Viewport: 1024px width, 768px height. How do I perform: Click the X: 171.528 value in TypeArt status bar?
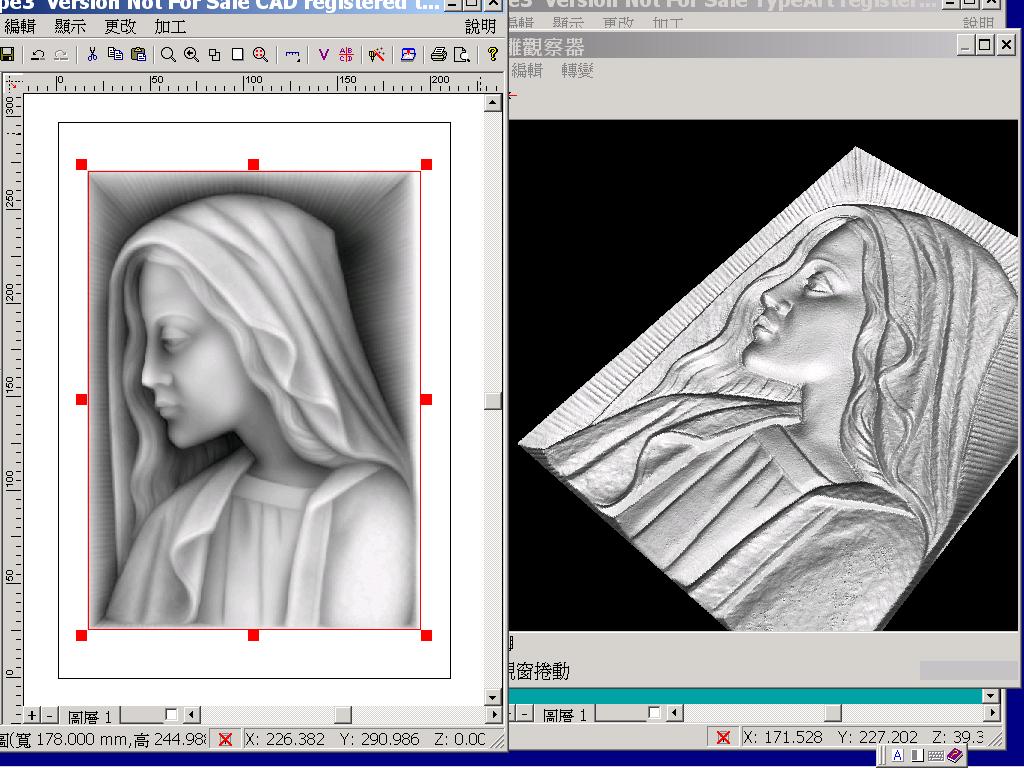[x=782, y=738]
